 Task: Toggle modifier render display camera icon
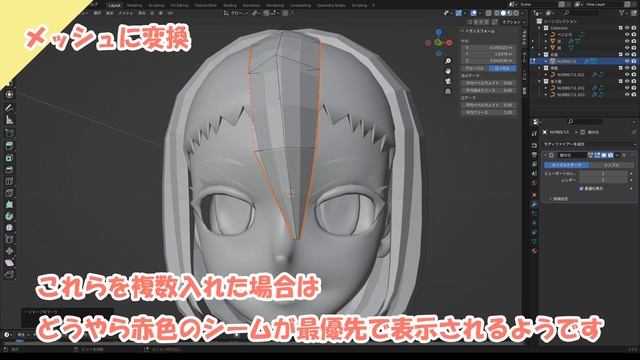pyautogui.click(x=610, y=156)
